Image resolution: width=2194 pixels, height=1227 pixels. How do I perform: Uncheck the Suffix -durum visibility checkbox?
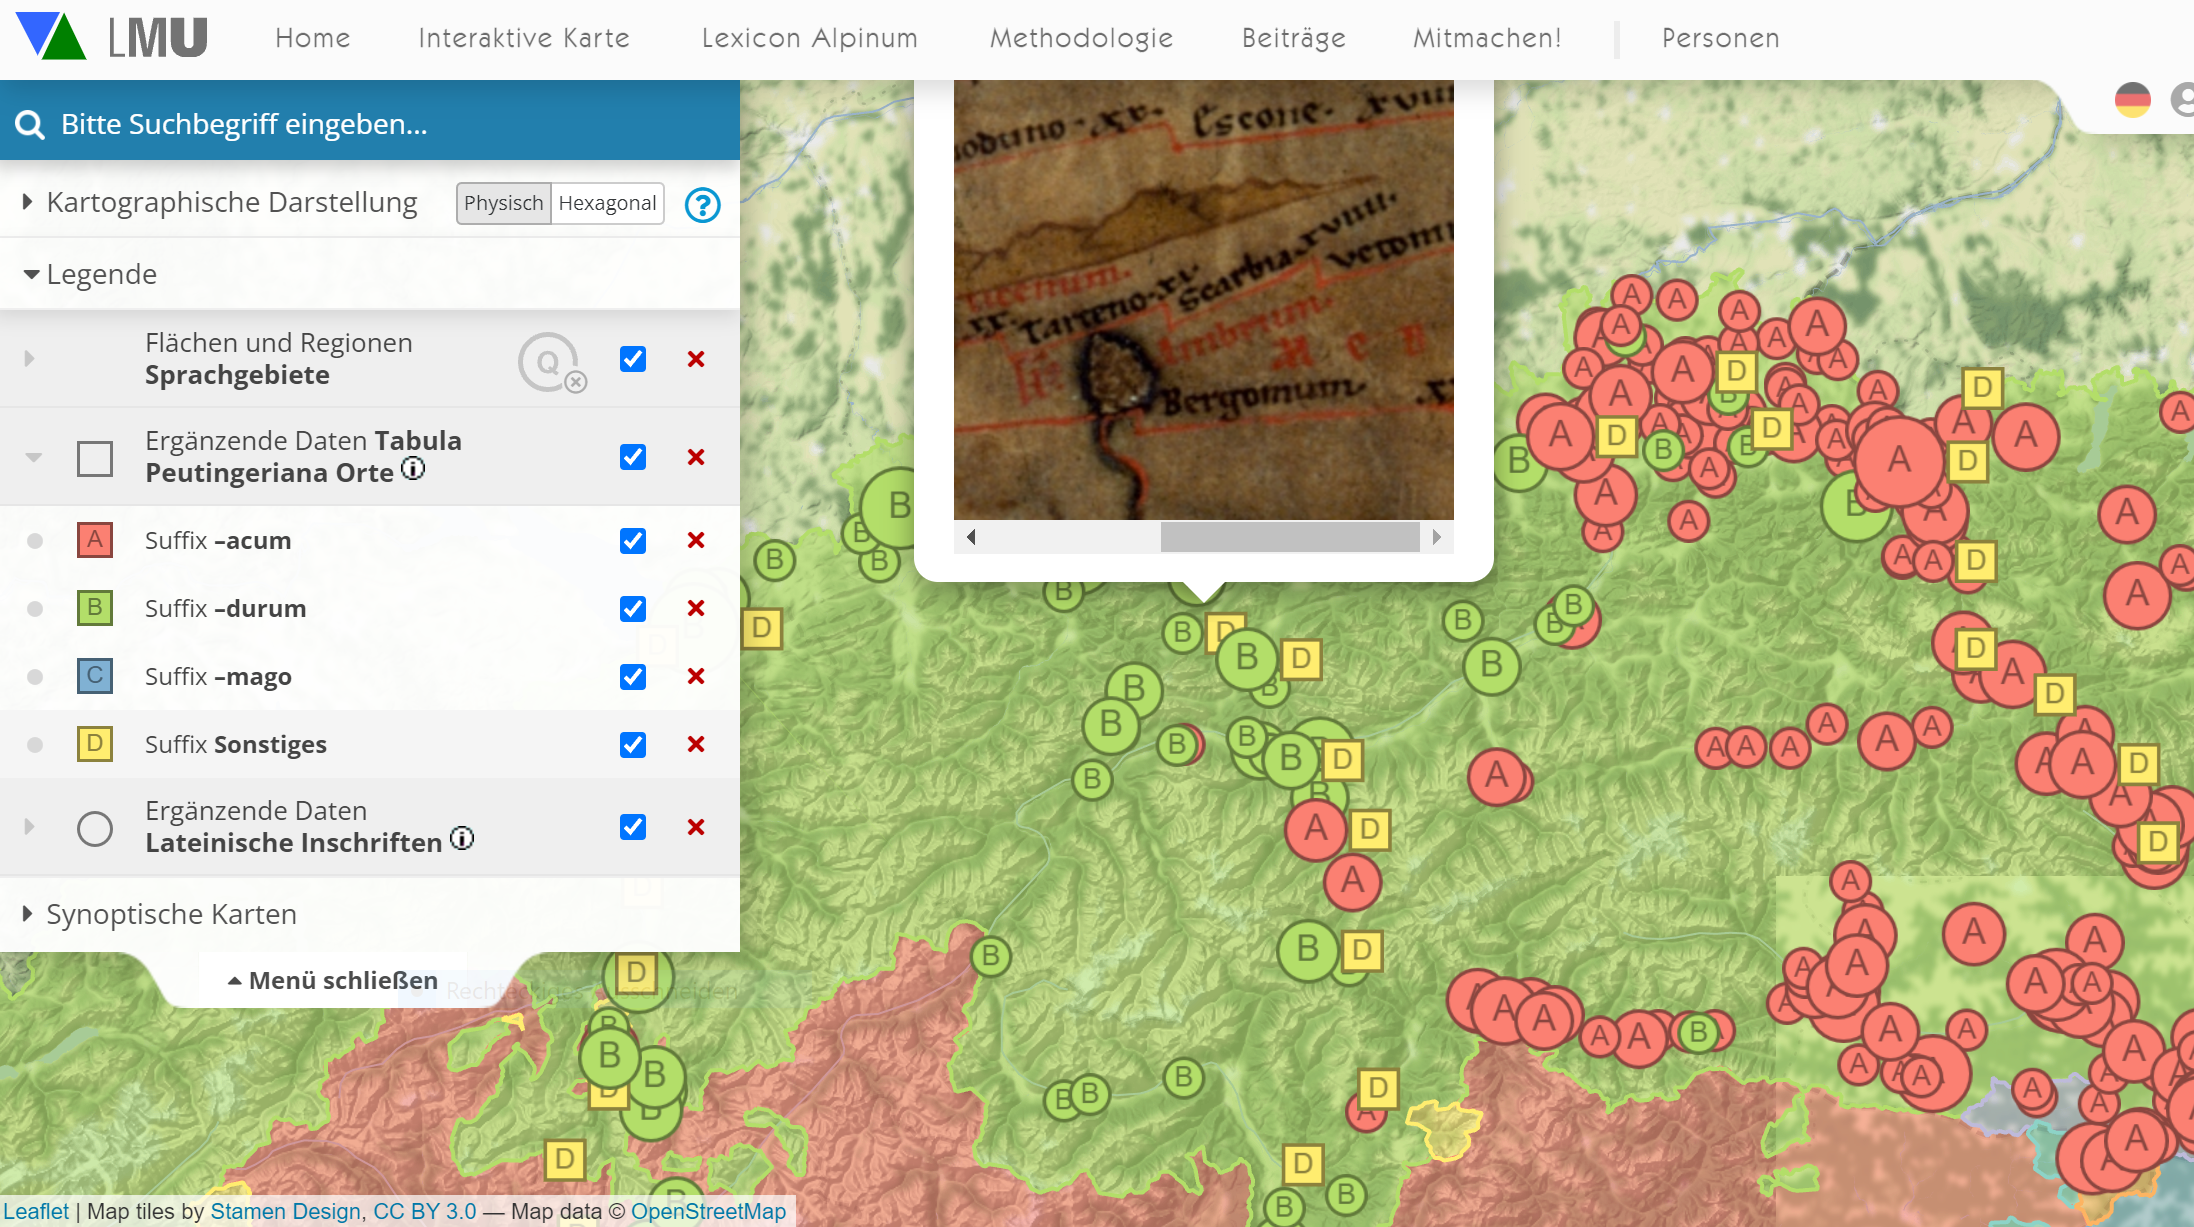pyautogui.click(x=633, y=609)
